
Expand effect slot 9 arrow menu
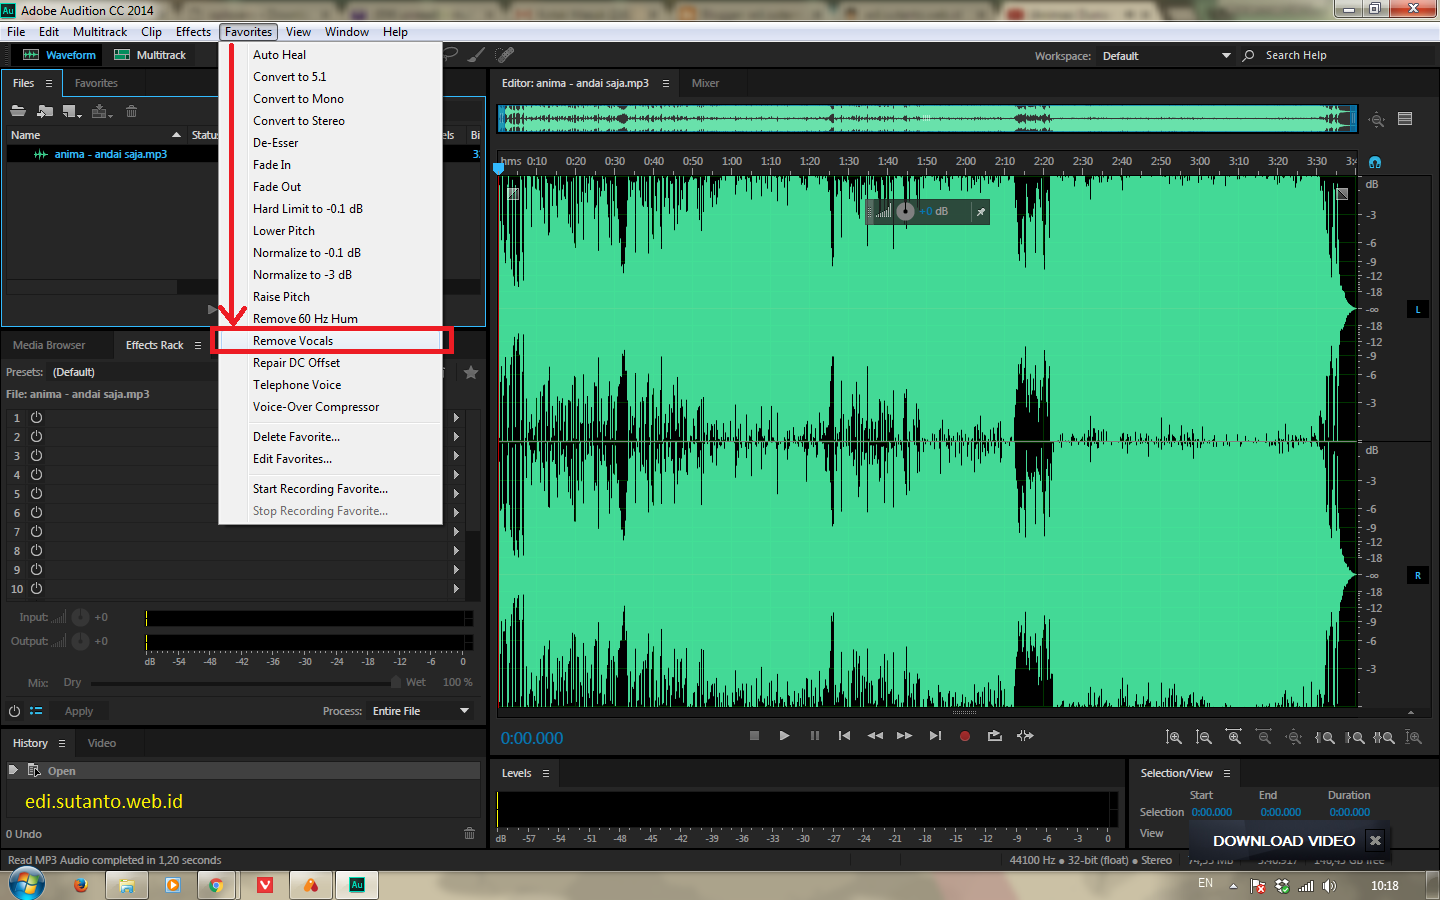[x=457, y=570]
